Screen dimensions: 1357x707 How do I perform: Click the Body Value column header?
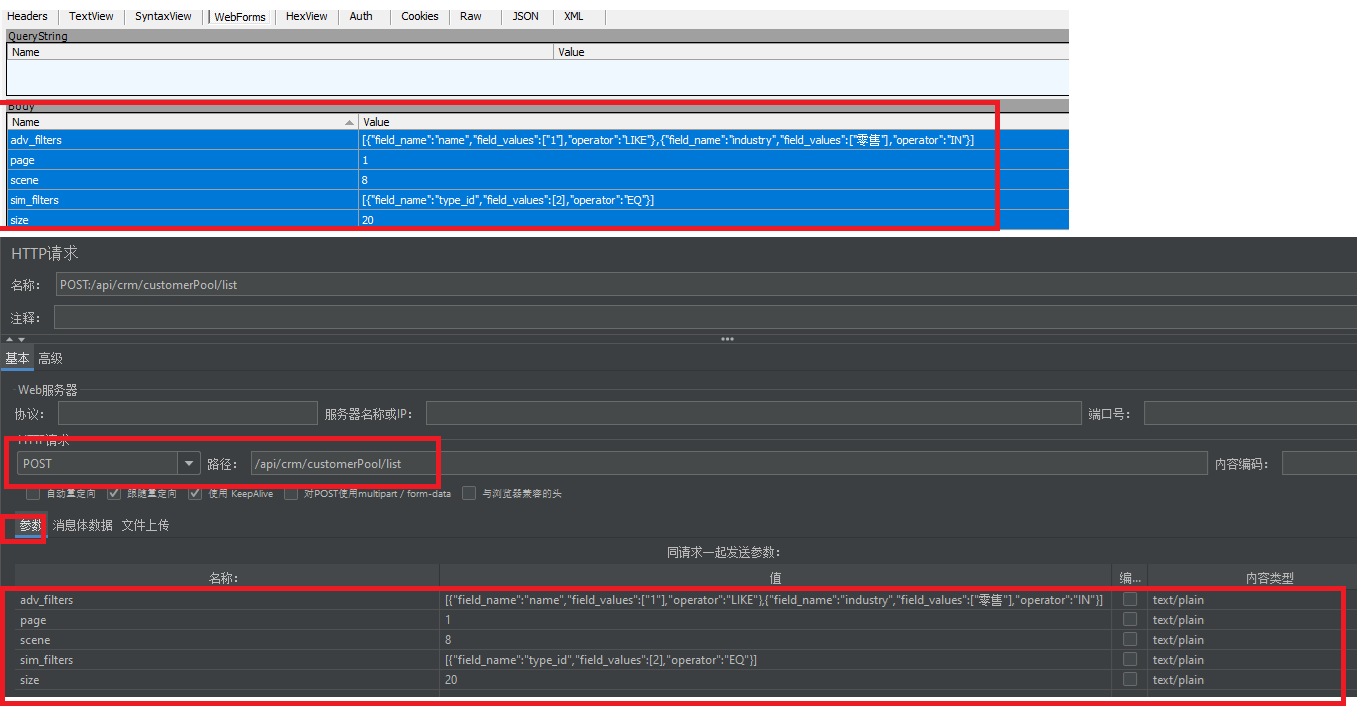click(714, 122)
